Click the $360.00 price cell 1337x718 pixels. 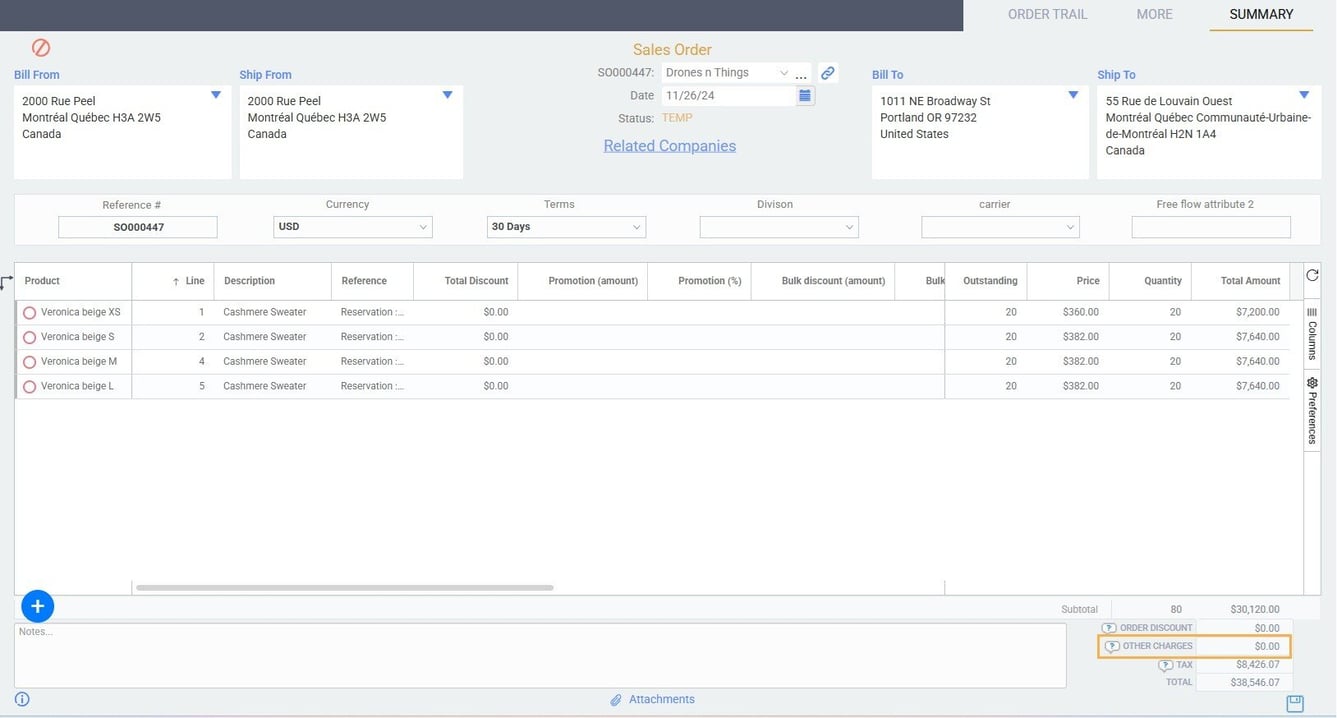point(1068,312)
